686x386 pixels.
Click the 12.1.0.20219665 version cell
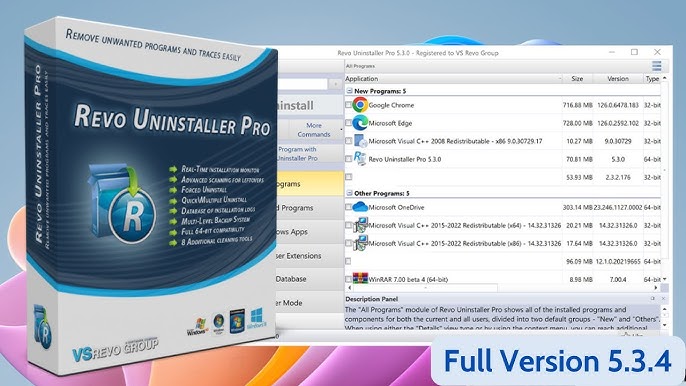pos(618,261)
